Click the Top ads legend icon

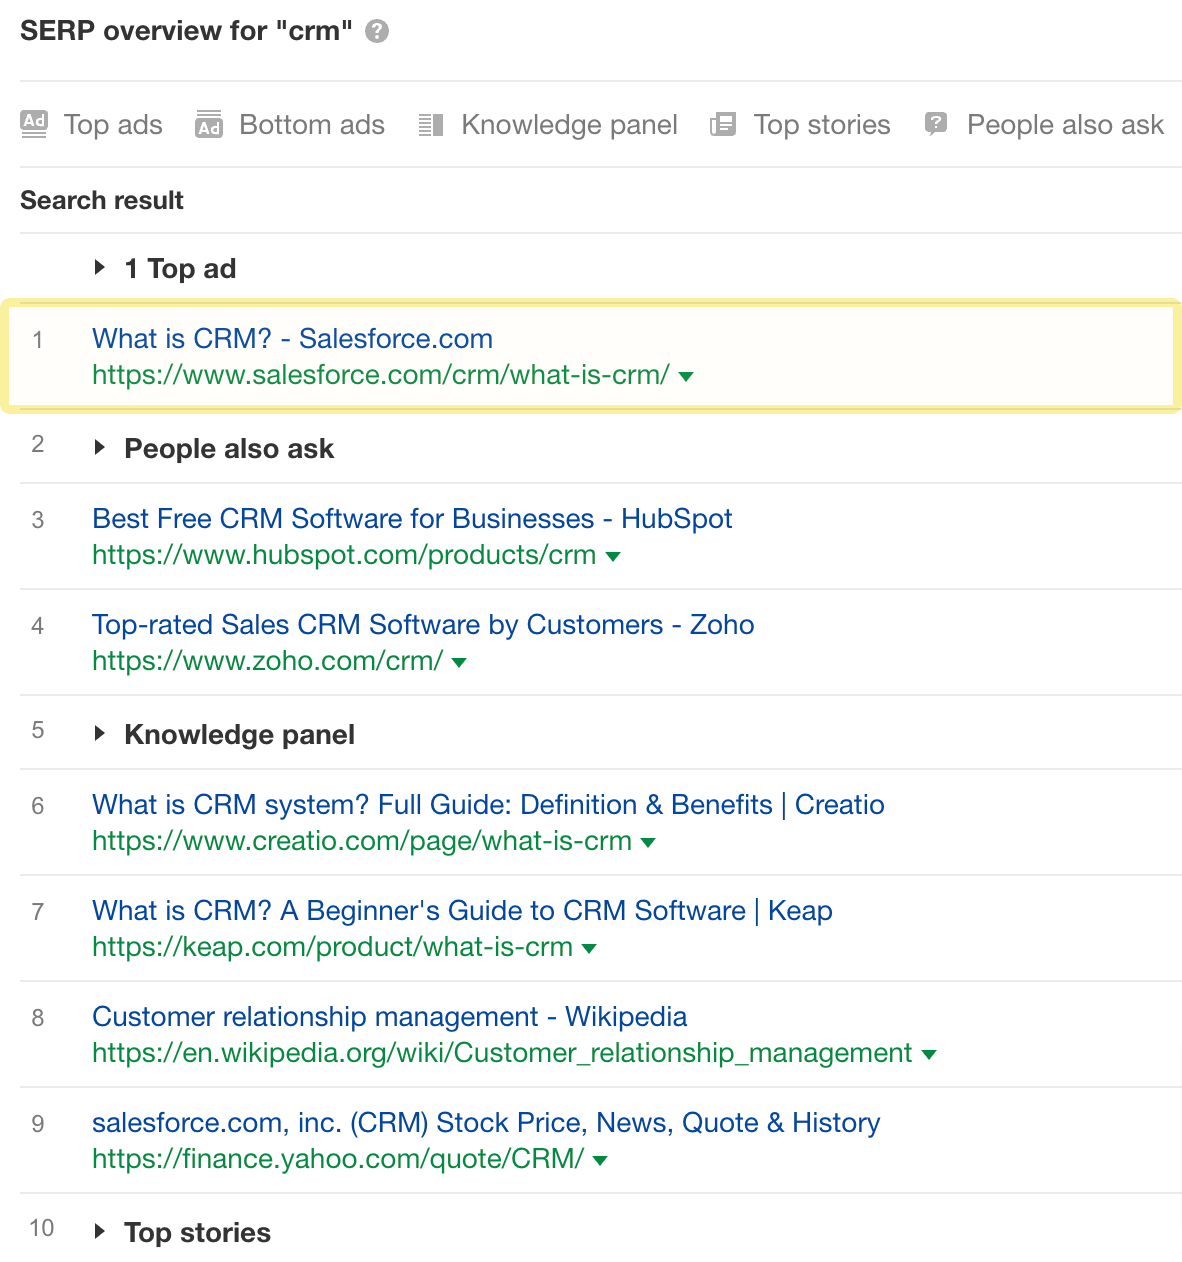coord(33,124)
